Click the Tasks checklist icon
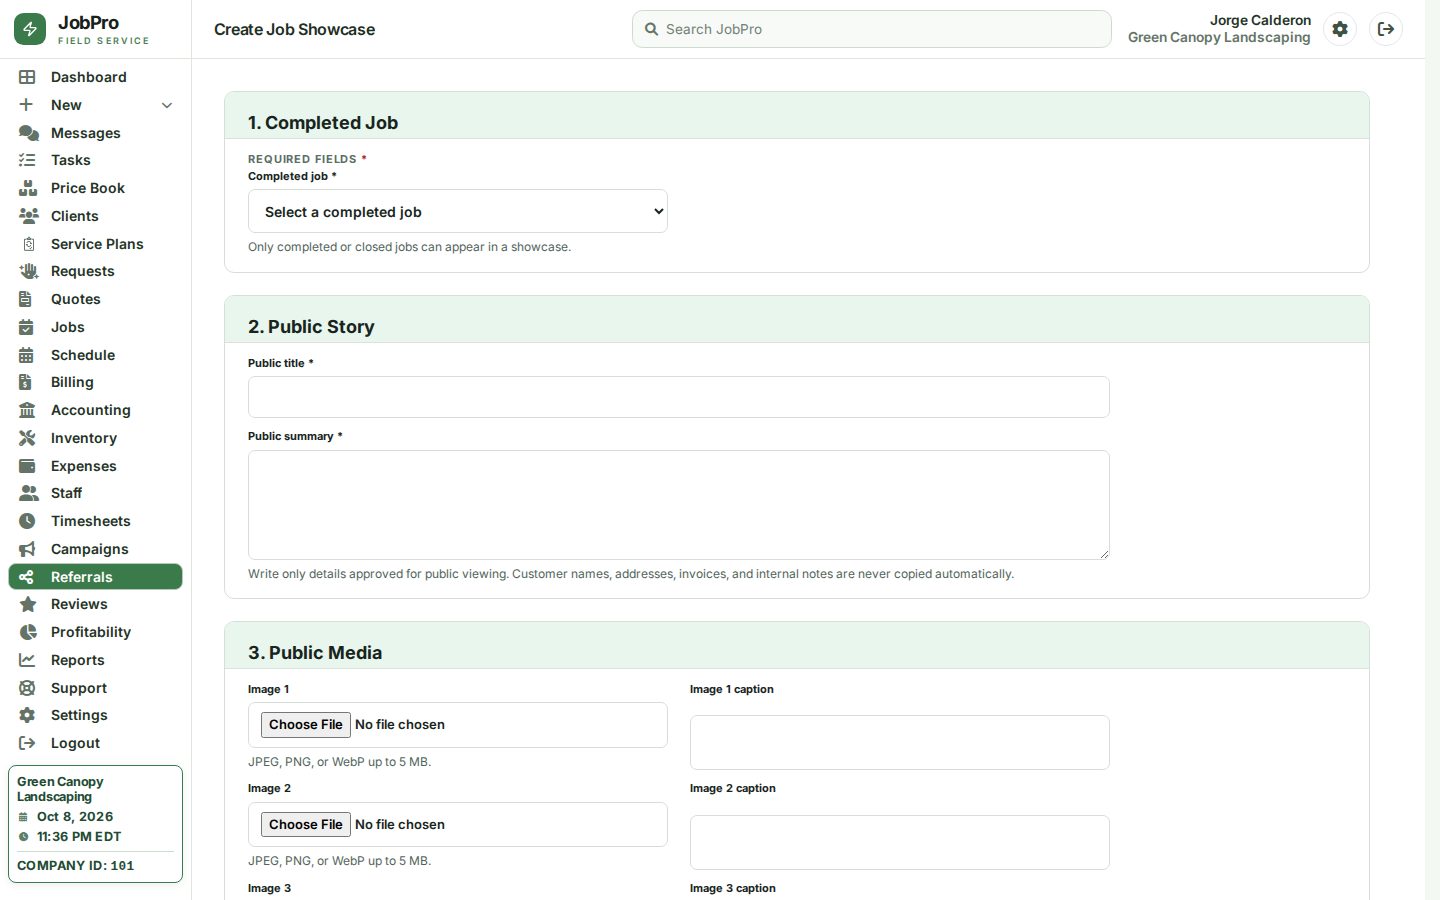 pos(27,160)
